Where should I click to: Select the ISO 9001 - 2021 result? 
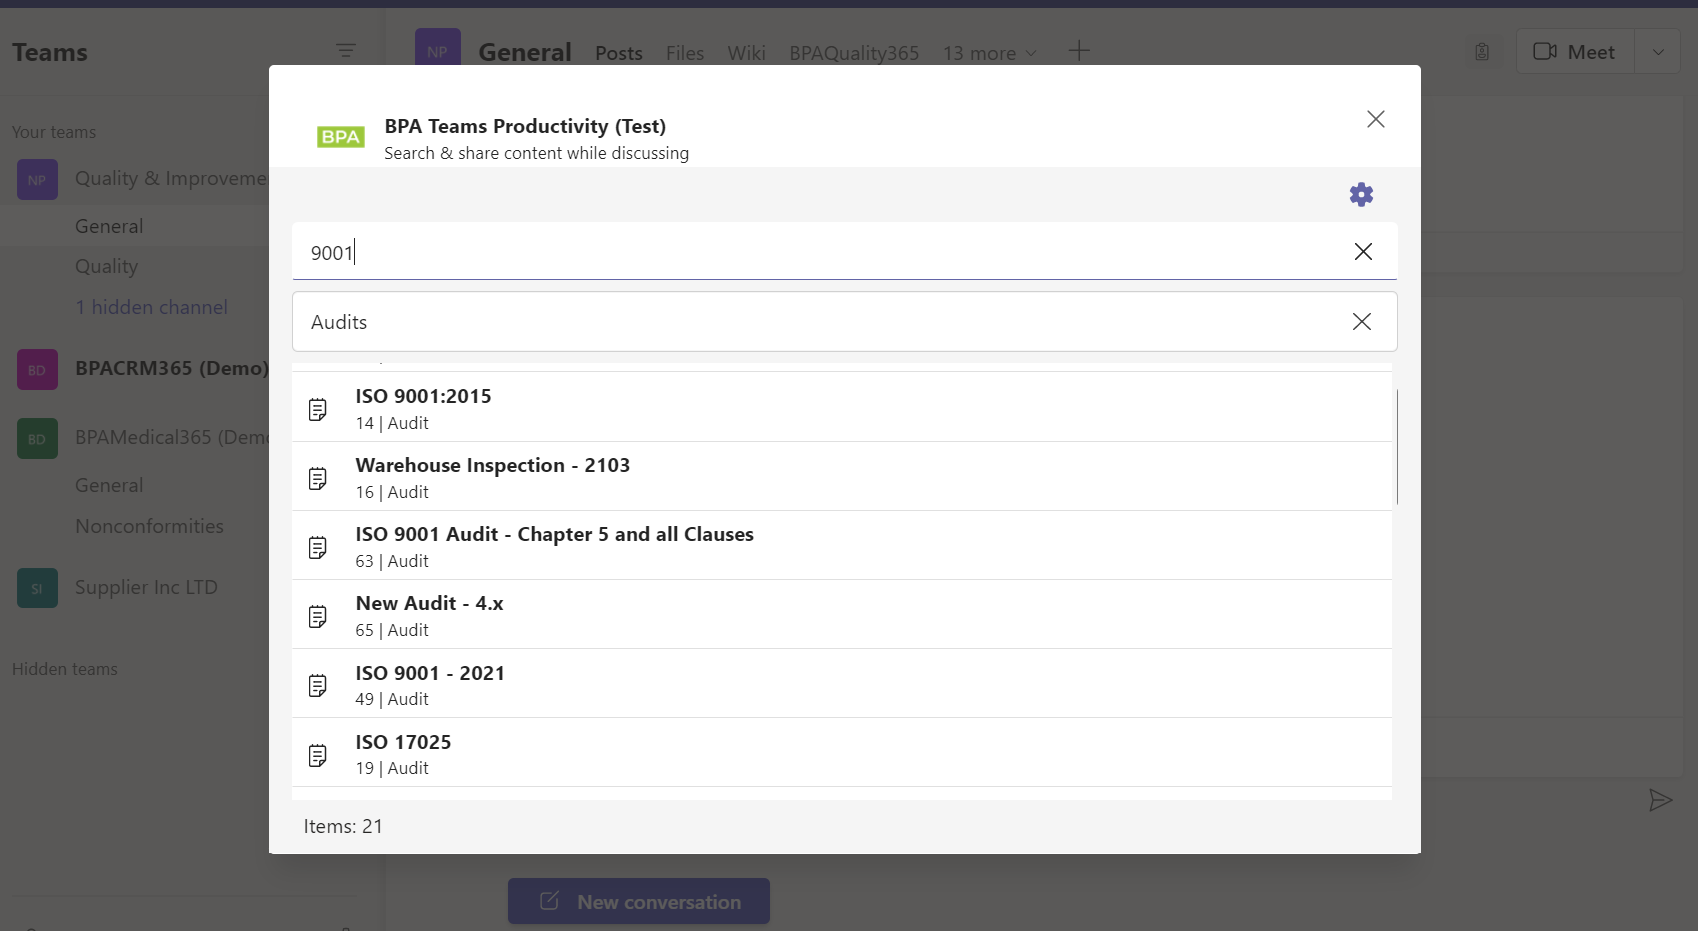pos(842,684)
